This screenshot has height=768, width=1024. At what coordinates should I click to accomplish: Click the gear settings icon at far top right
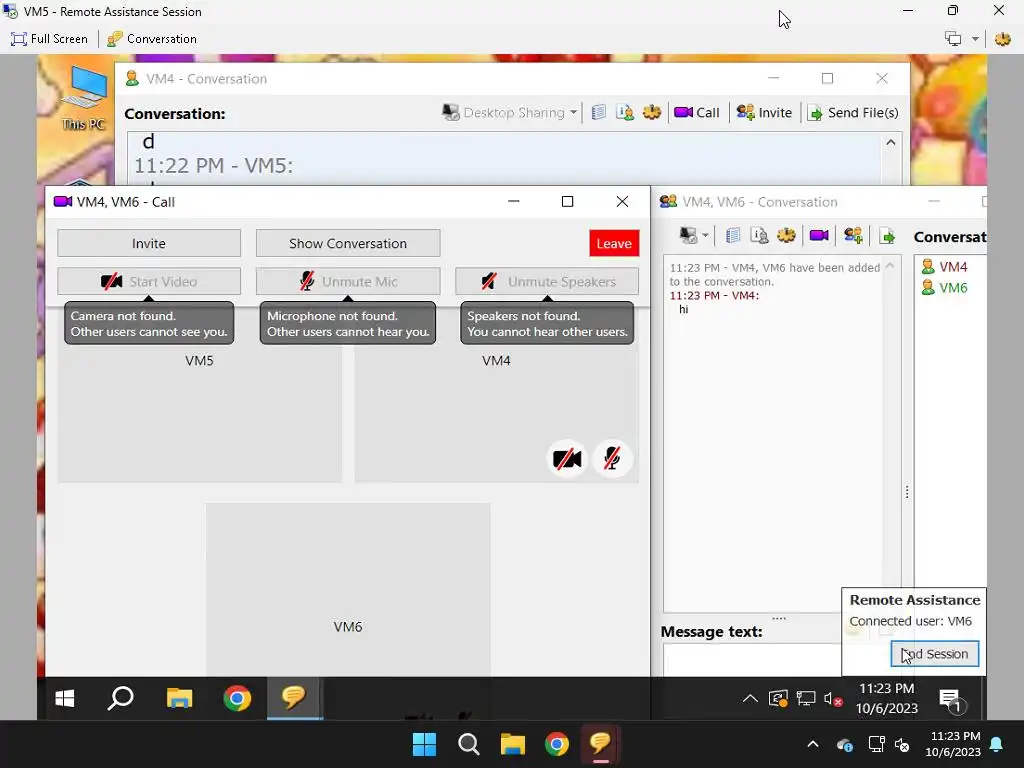click(1002, 39)
